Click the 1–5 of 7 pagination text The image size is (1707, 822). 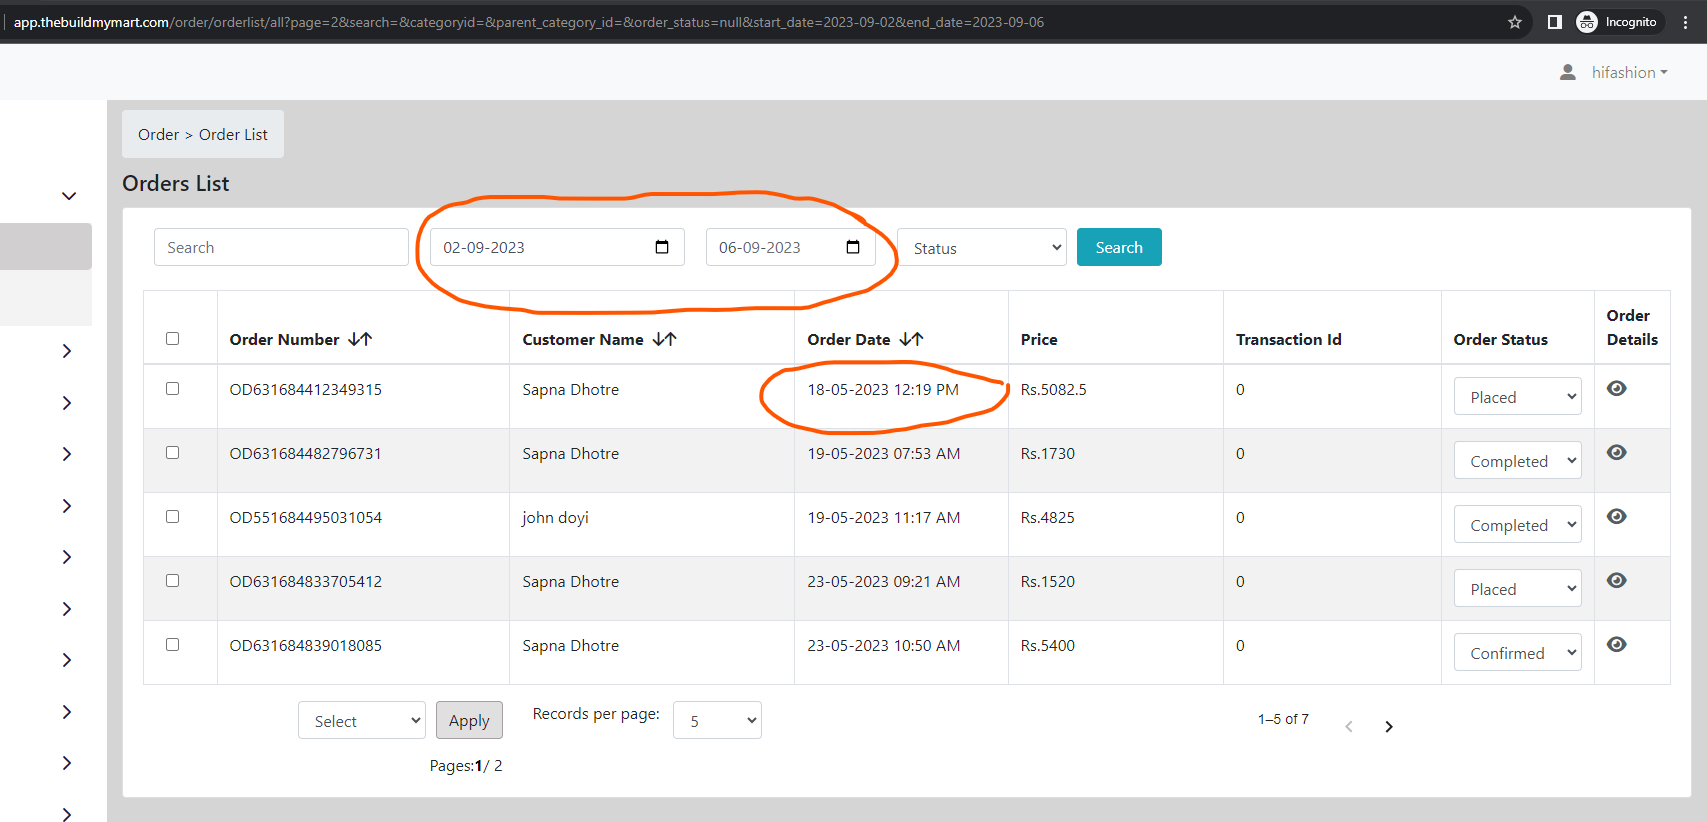[x=1283, y=719]
